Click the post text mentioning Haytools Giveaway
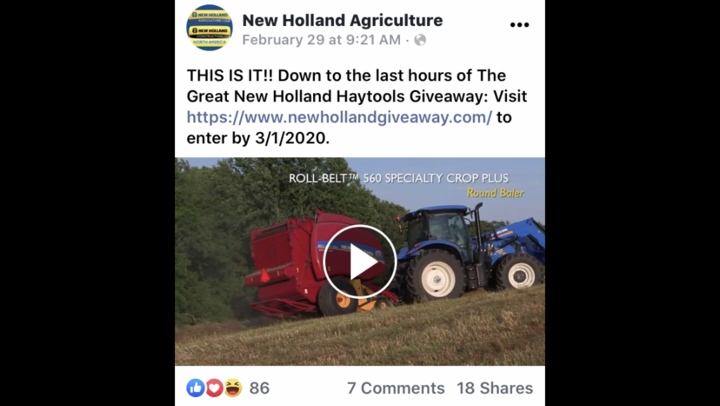Image resolution: width=720 pixels, height=406 pixels. point(357,96)
